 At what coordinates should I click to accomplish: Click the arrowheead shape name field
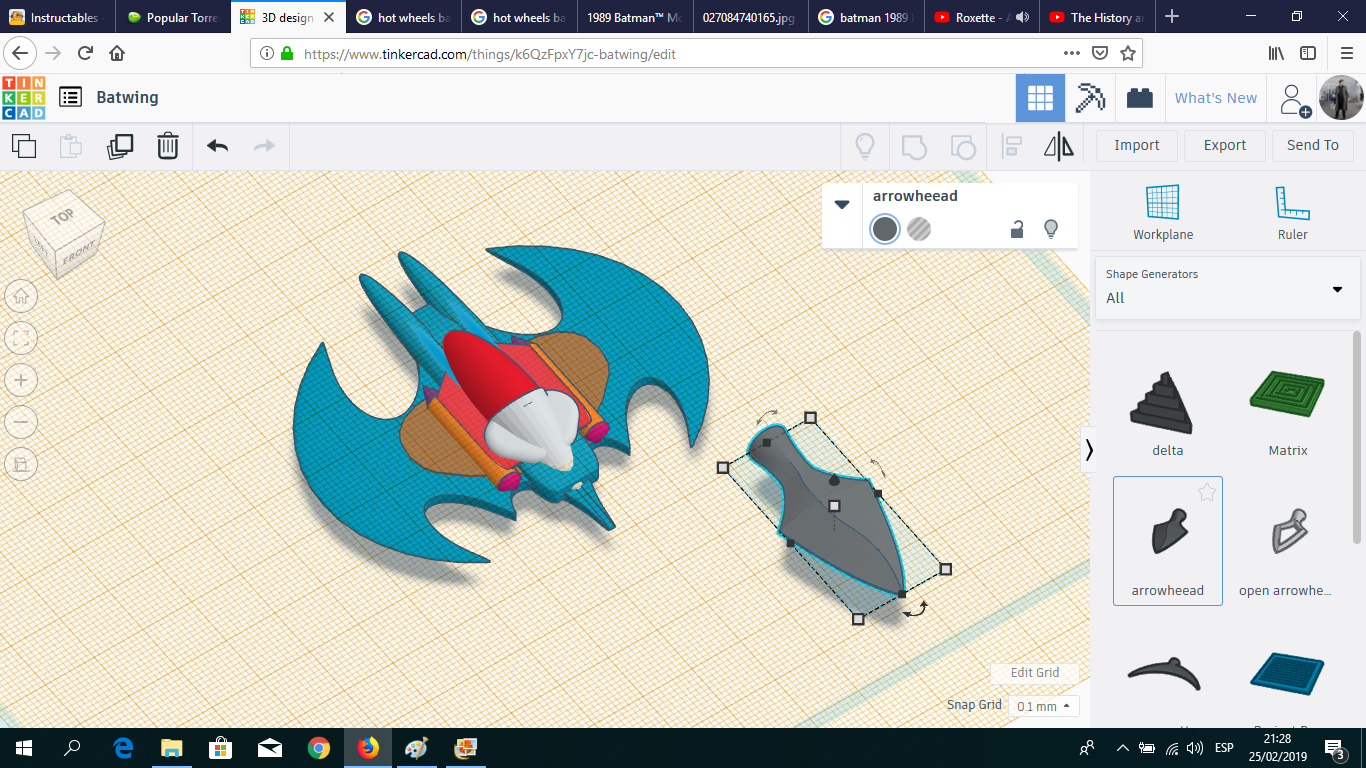point(915,196)
